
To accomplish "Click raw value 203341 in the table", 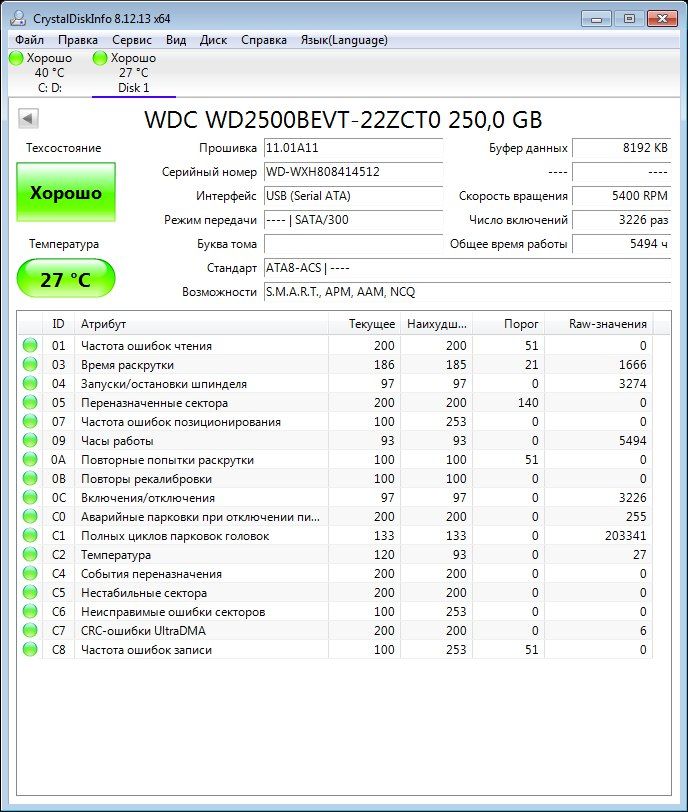I will coord(625,535).
